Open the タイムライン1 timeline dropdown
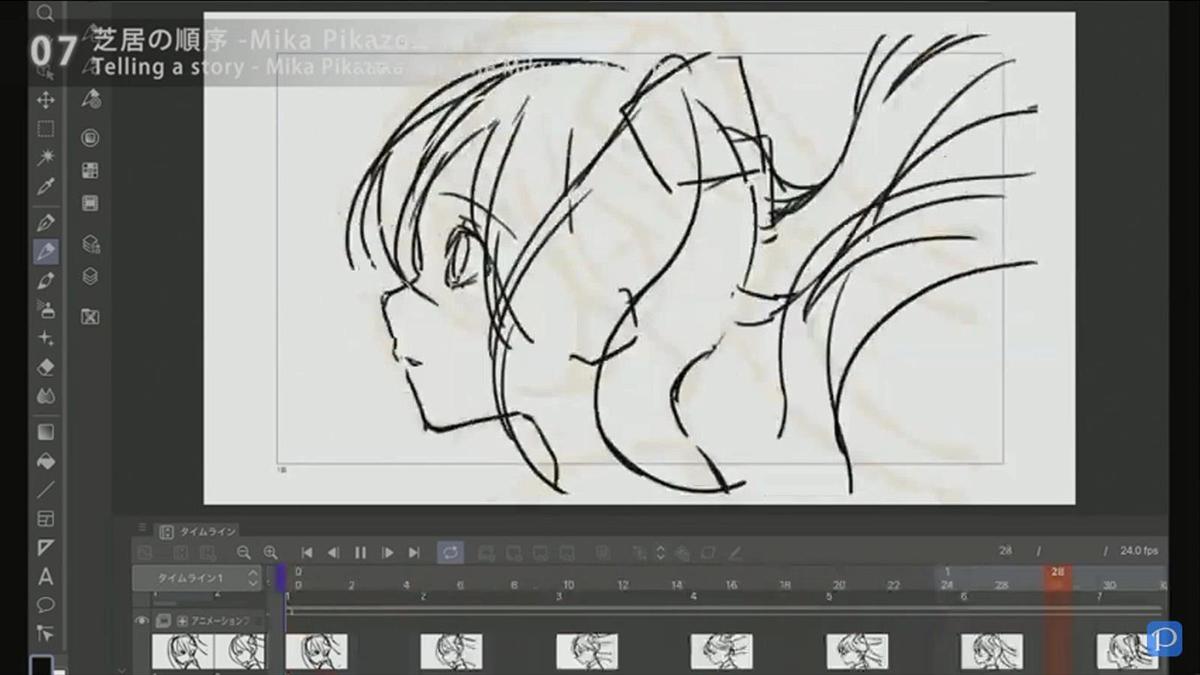The height and width of the screenshot is (675, 1200). 198,578
